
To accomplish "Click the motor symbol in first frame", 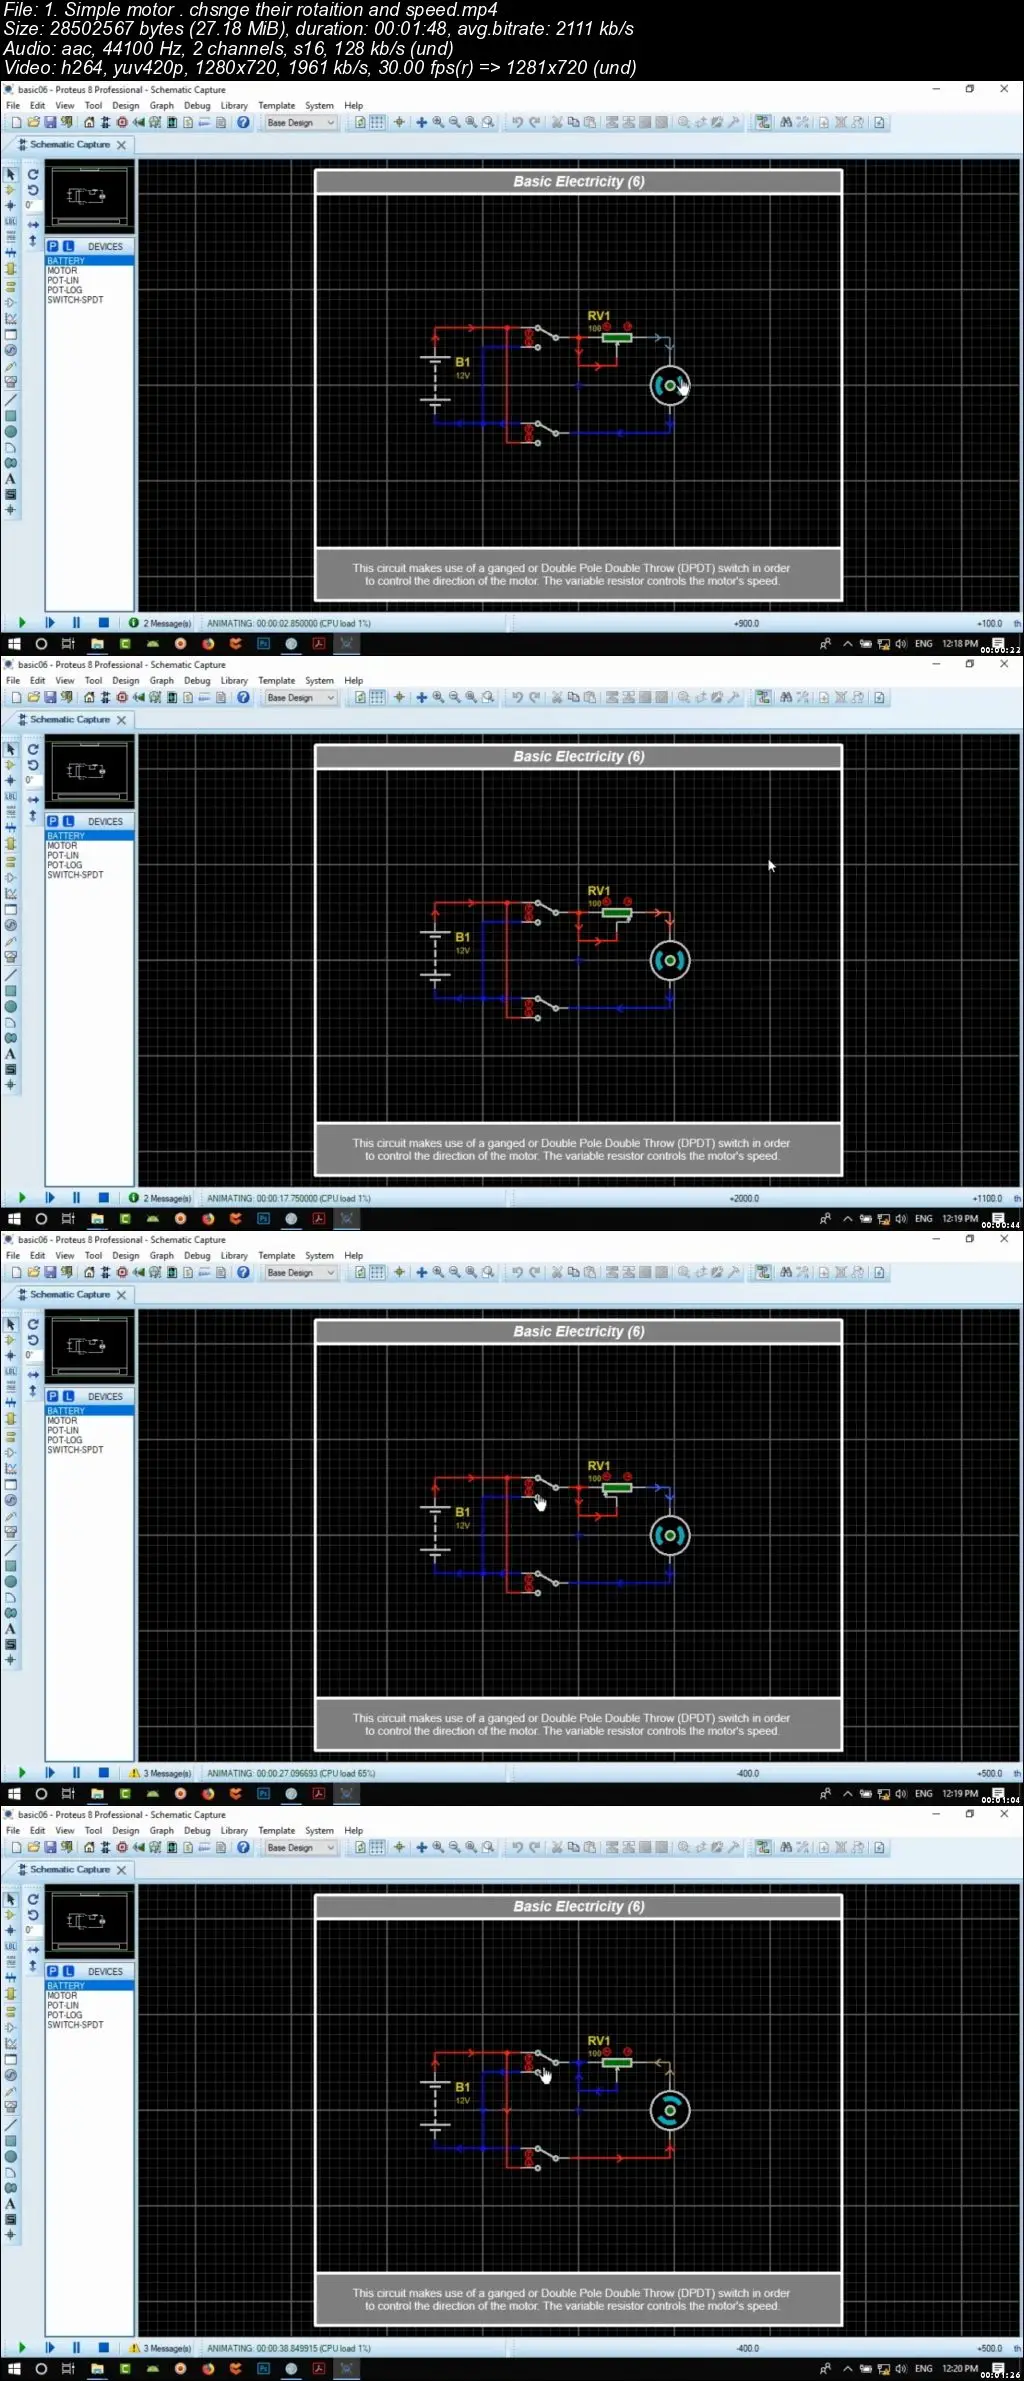I will [x=670, y=386].
